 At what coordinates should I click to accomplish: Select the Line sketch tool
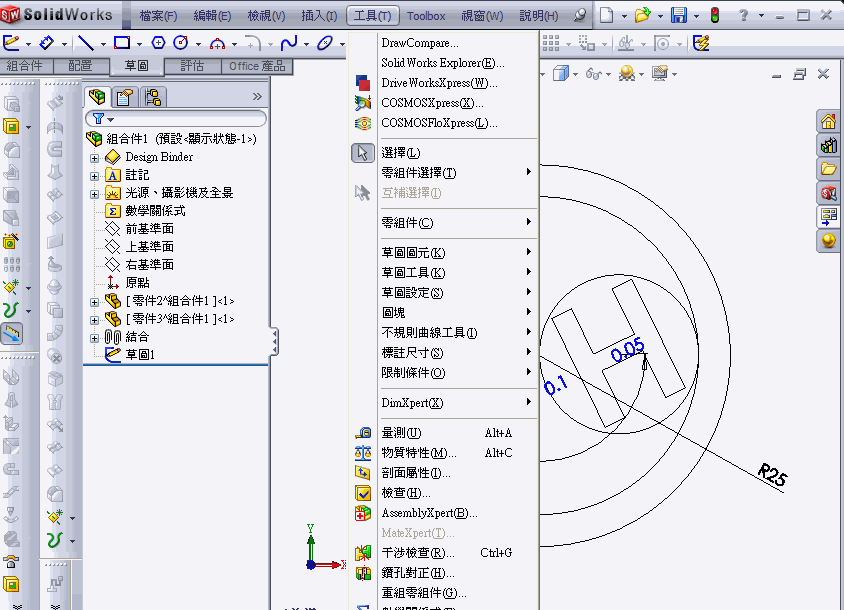point(86,43)
